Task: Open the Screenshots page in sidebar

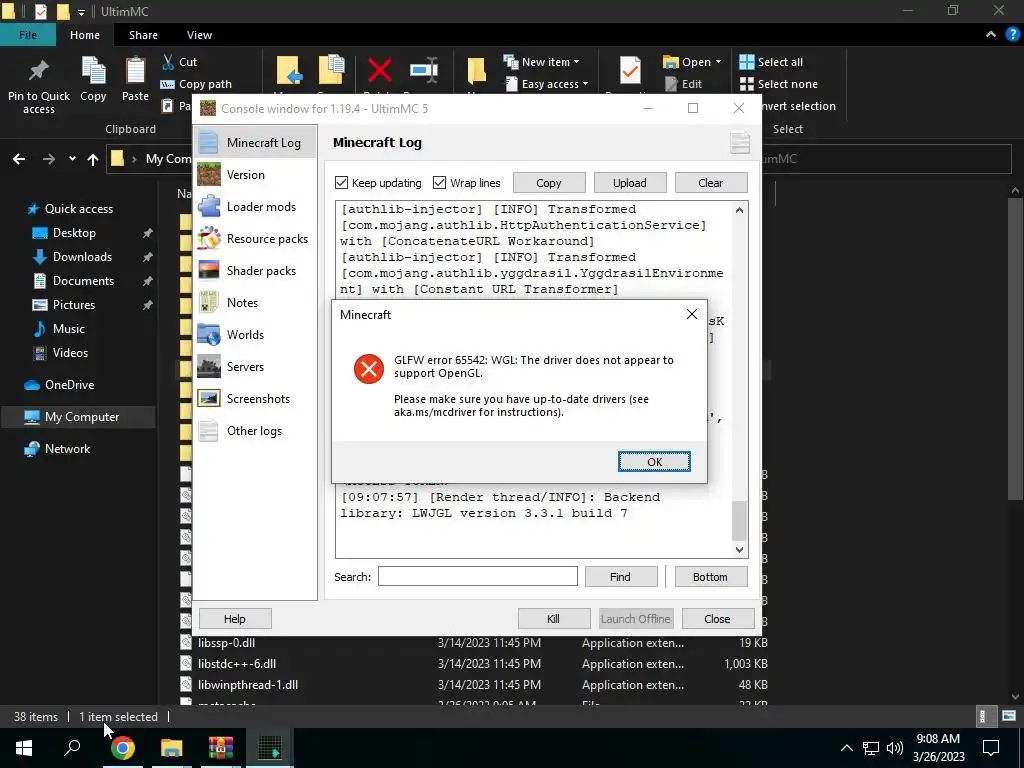Action: pos(255,398)
